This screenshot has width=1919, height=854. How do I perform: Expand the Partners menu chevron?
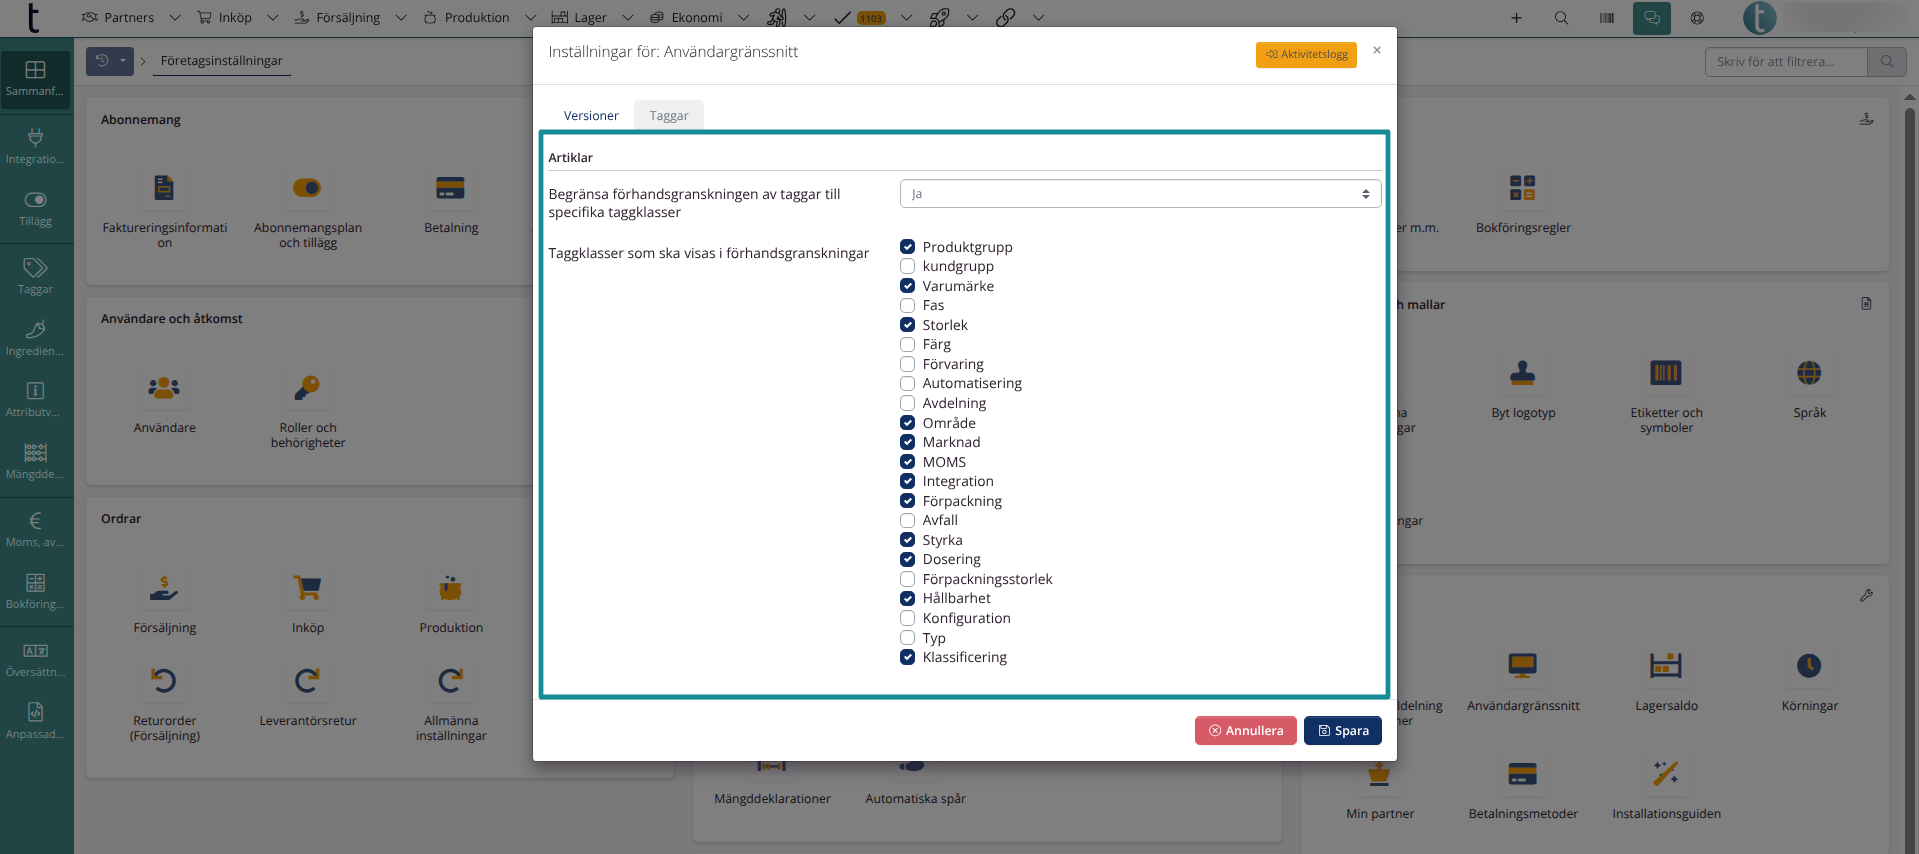click(175, 18)
